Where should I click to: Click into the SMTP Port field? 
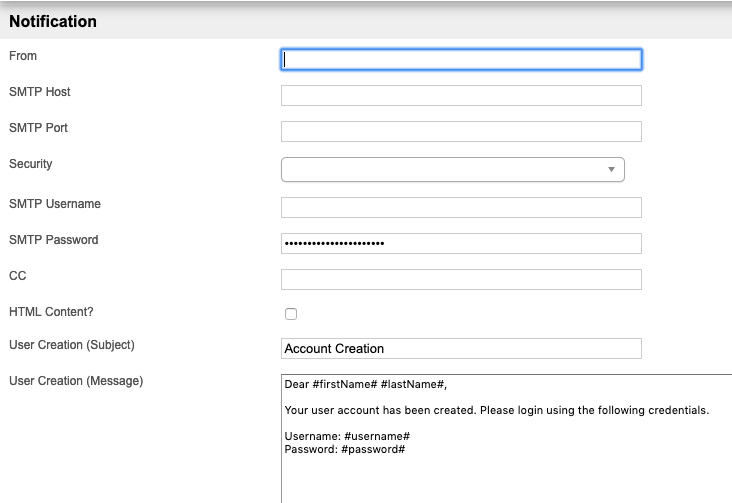461,132
